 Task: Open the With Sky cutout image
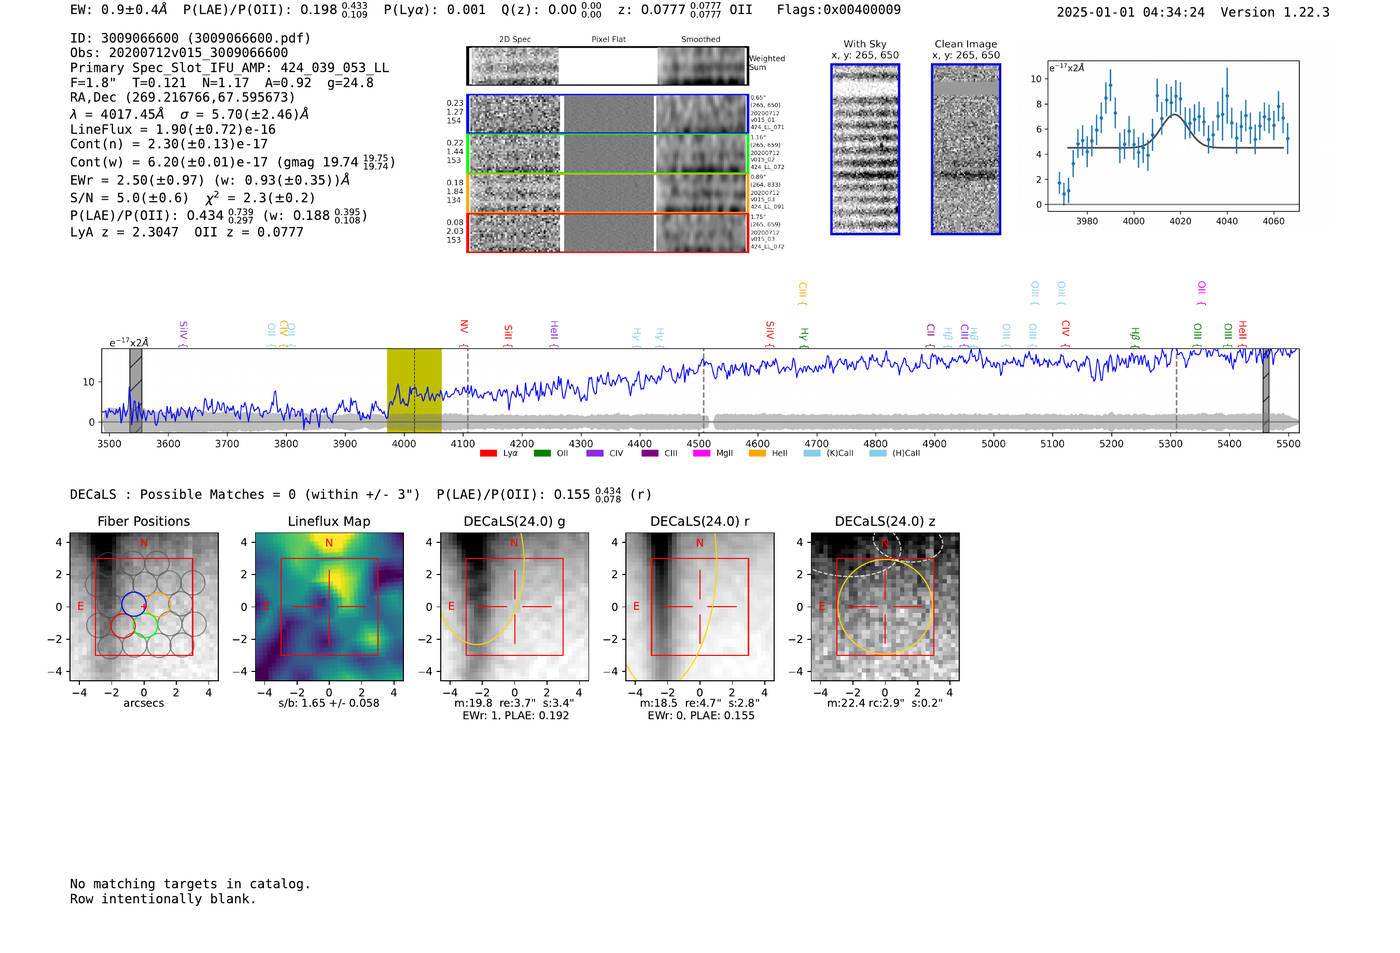click(865, 149)
